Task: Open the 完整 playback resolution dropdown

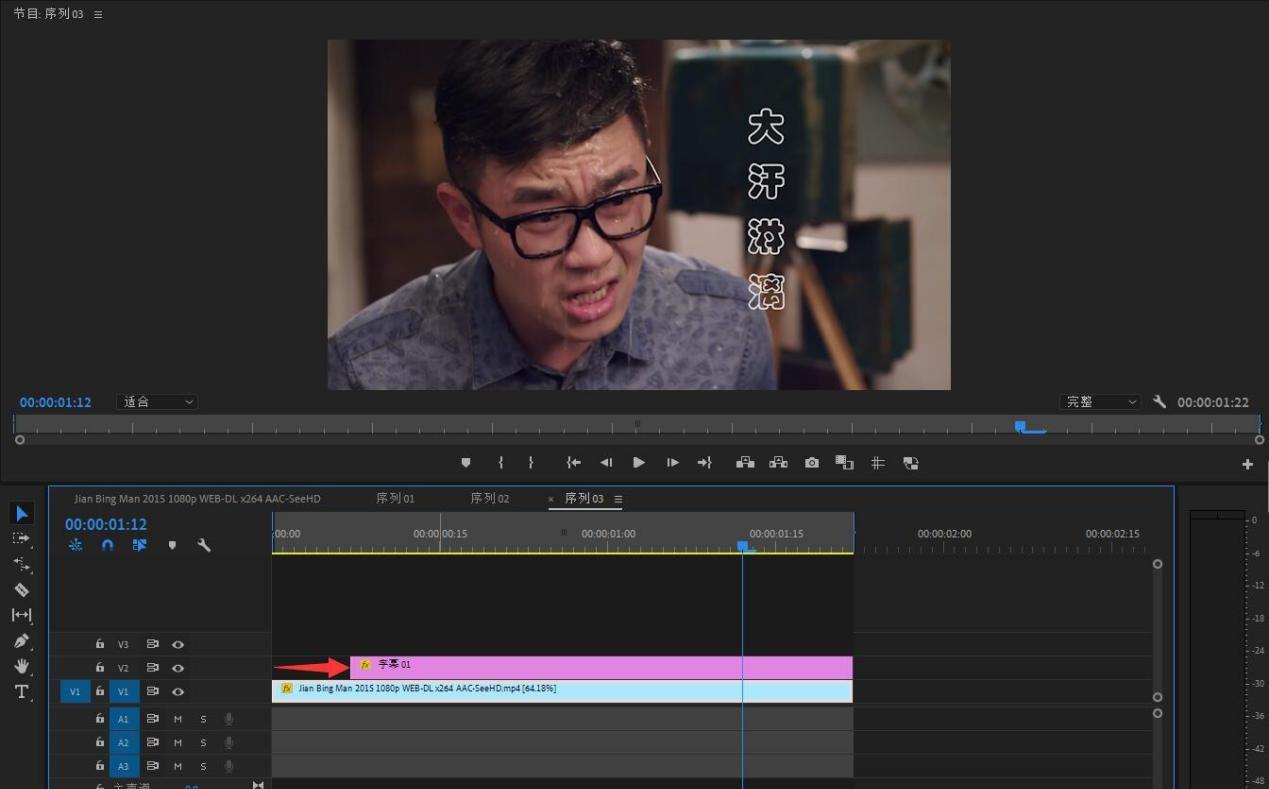Action: coord(1100,402)
